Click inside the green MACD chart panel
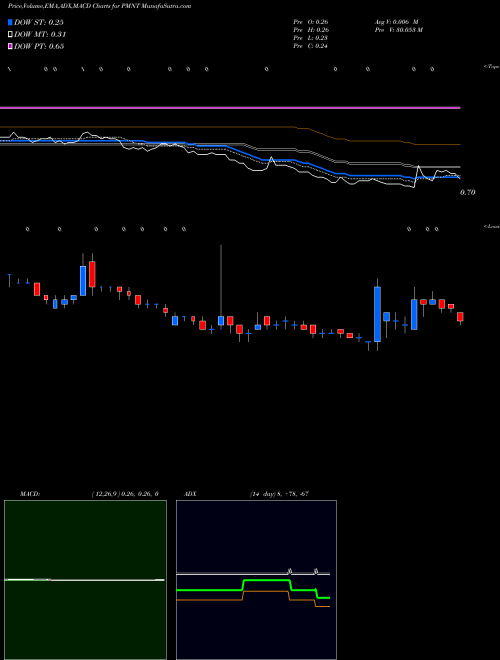 [85, 580]
